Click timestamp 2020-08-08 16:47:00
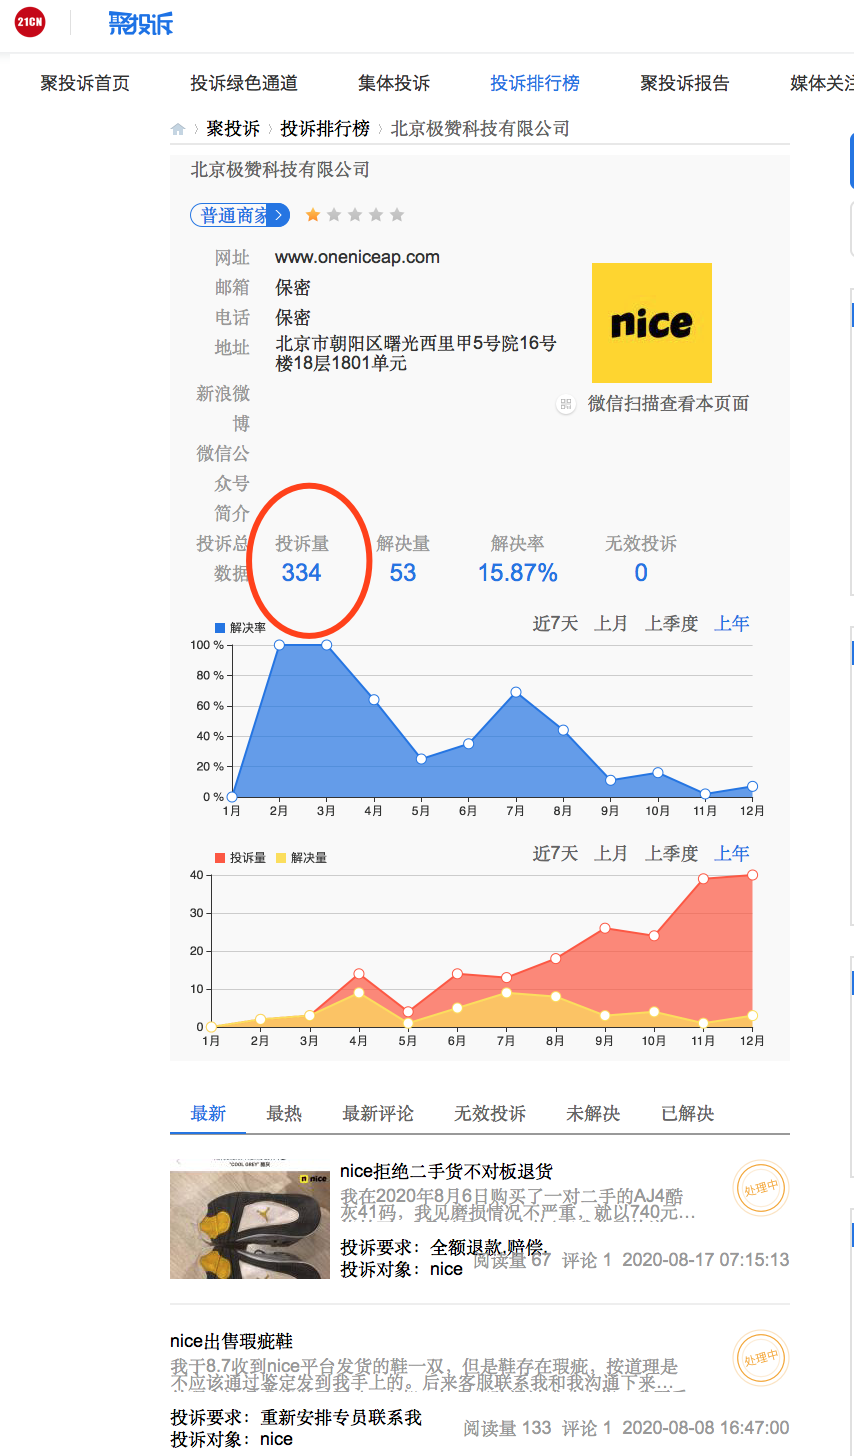 [706, 1428]
